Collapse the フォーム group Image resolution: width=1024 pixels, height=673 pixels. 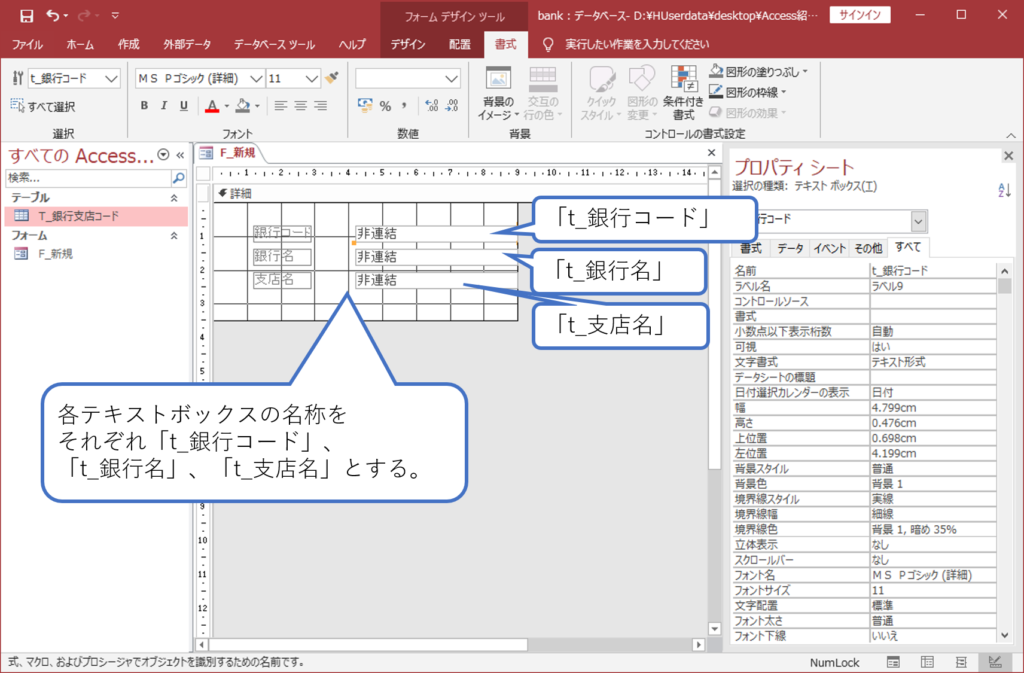pos(174,236)
